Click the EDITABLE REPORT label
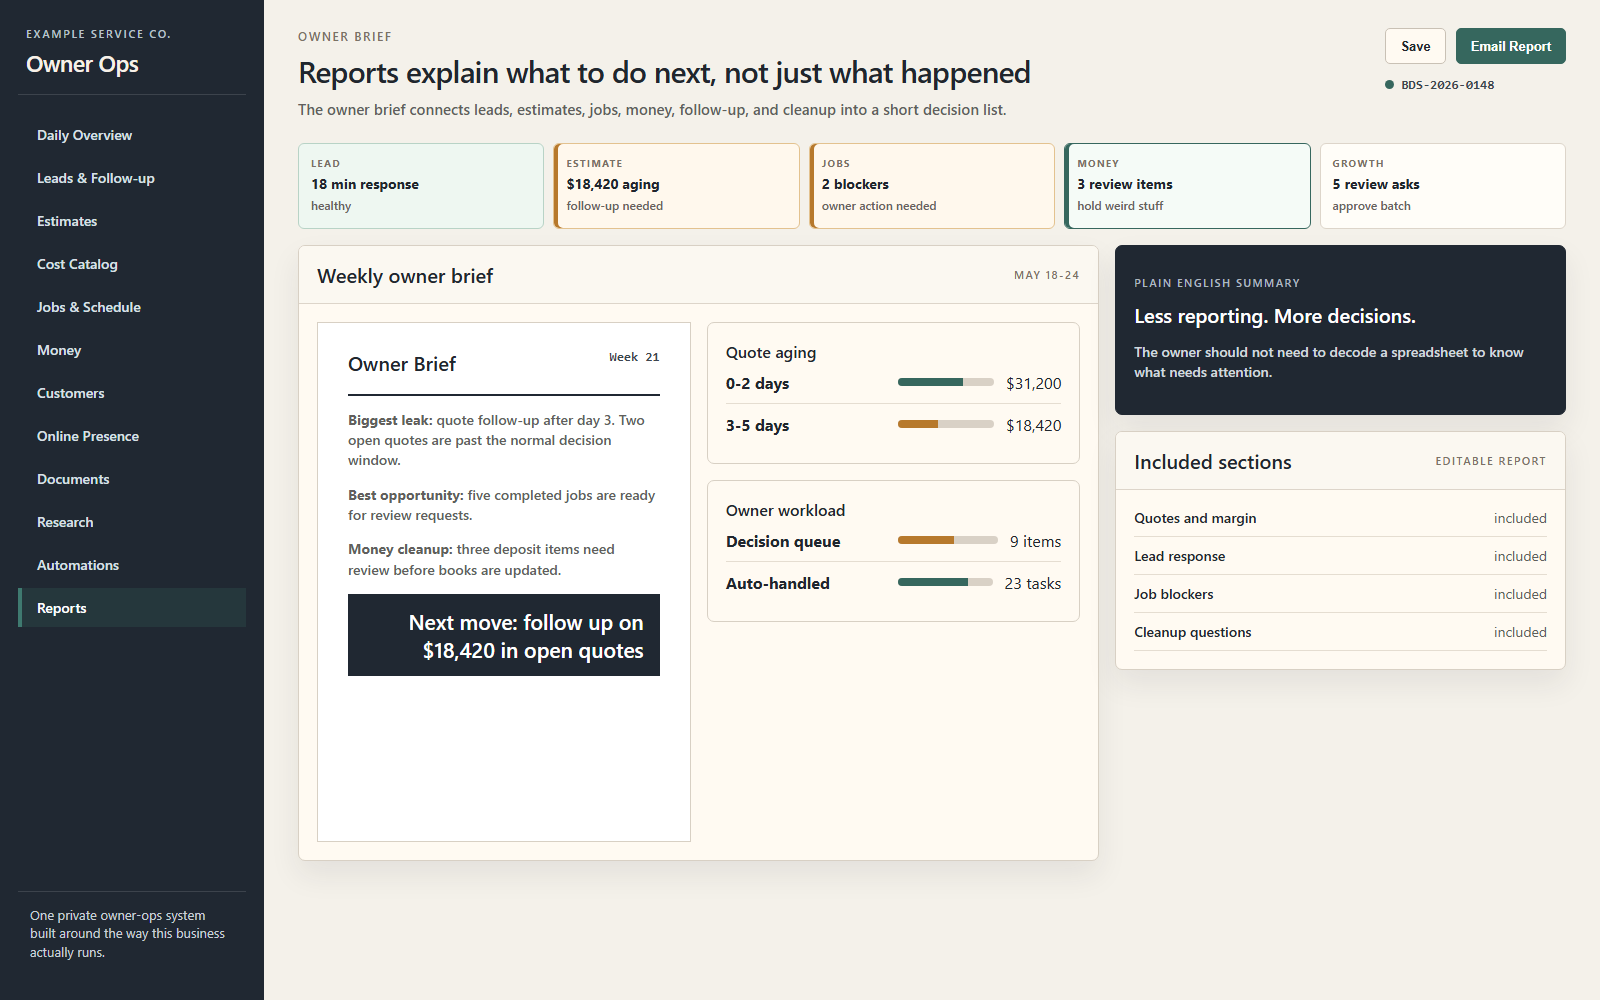 click(x=1490, y=461)
